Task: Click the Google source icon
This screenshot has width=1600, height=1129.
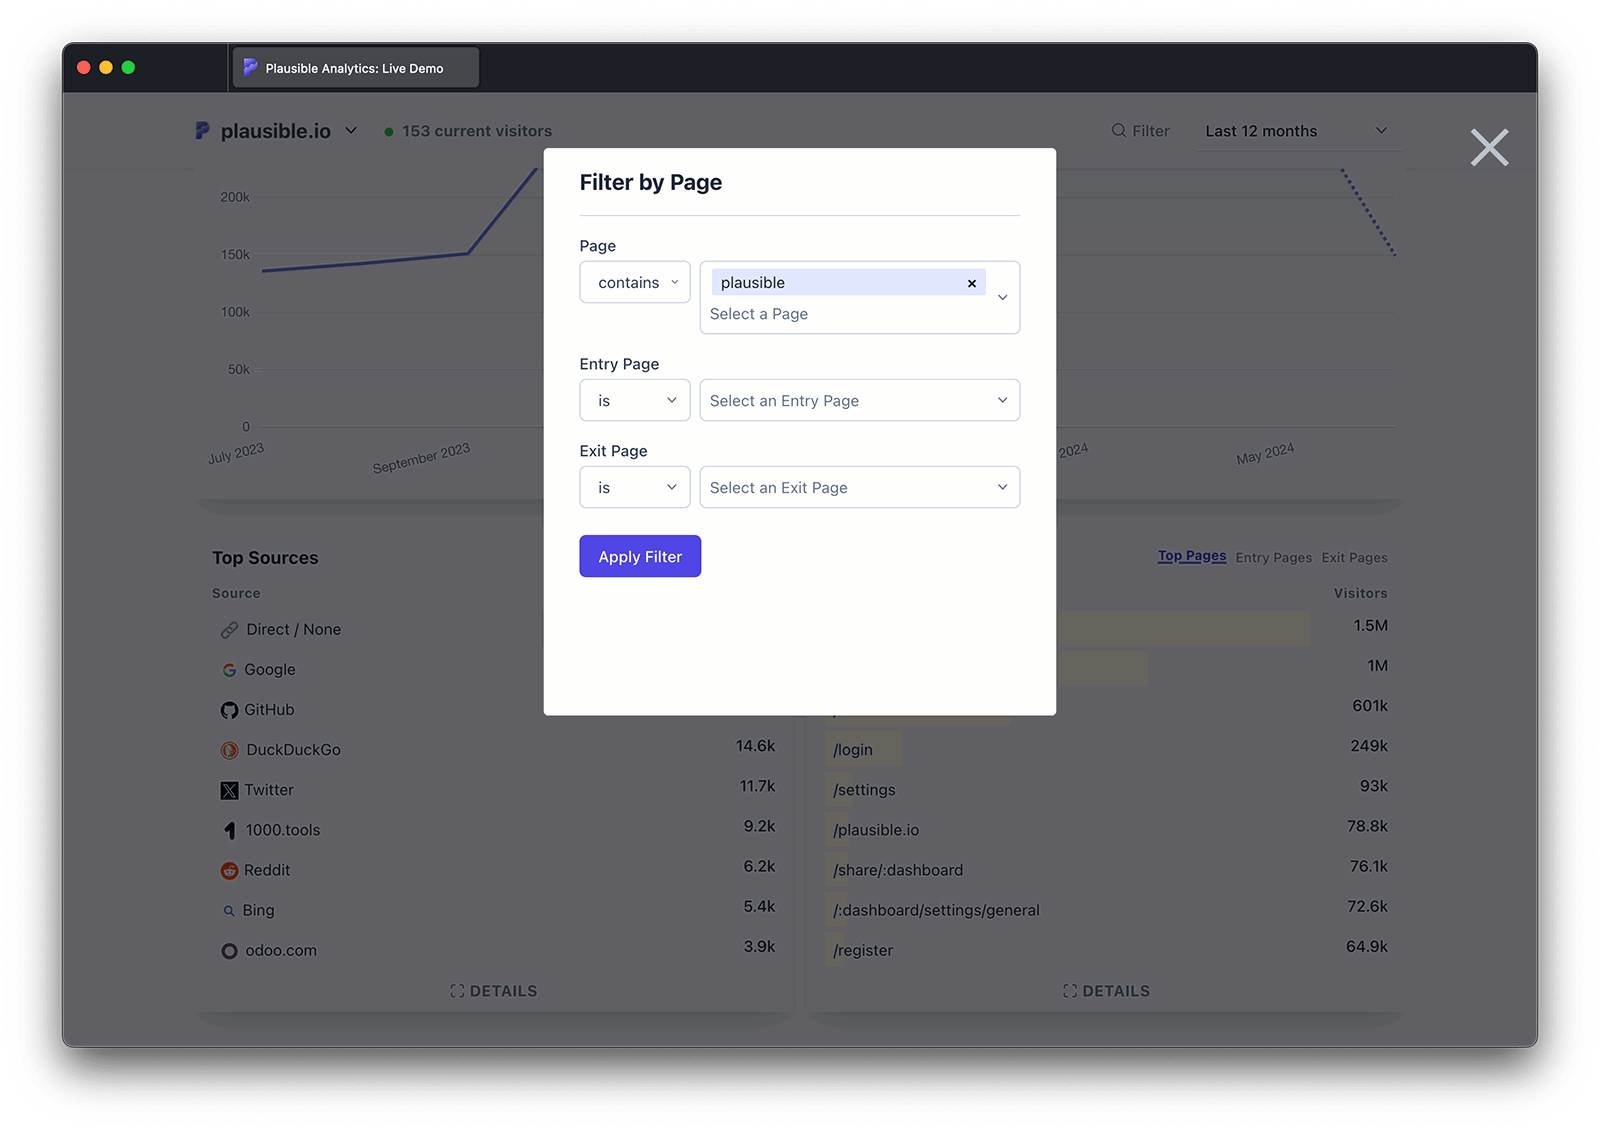Action: coord(229,670)
